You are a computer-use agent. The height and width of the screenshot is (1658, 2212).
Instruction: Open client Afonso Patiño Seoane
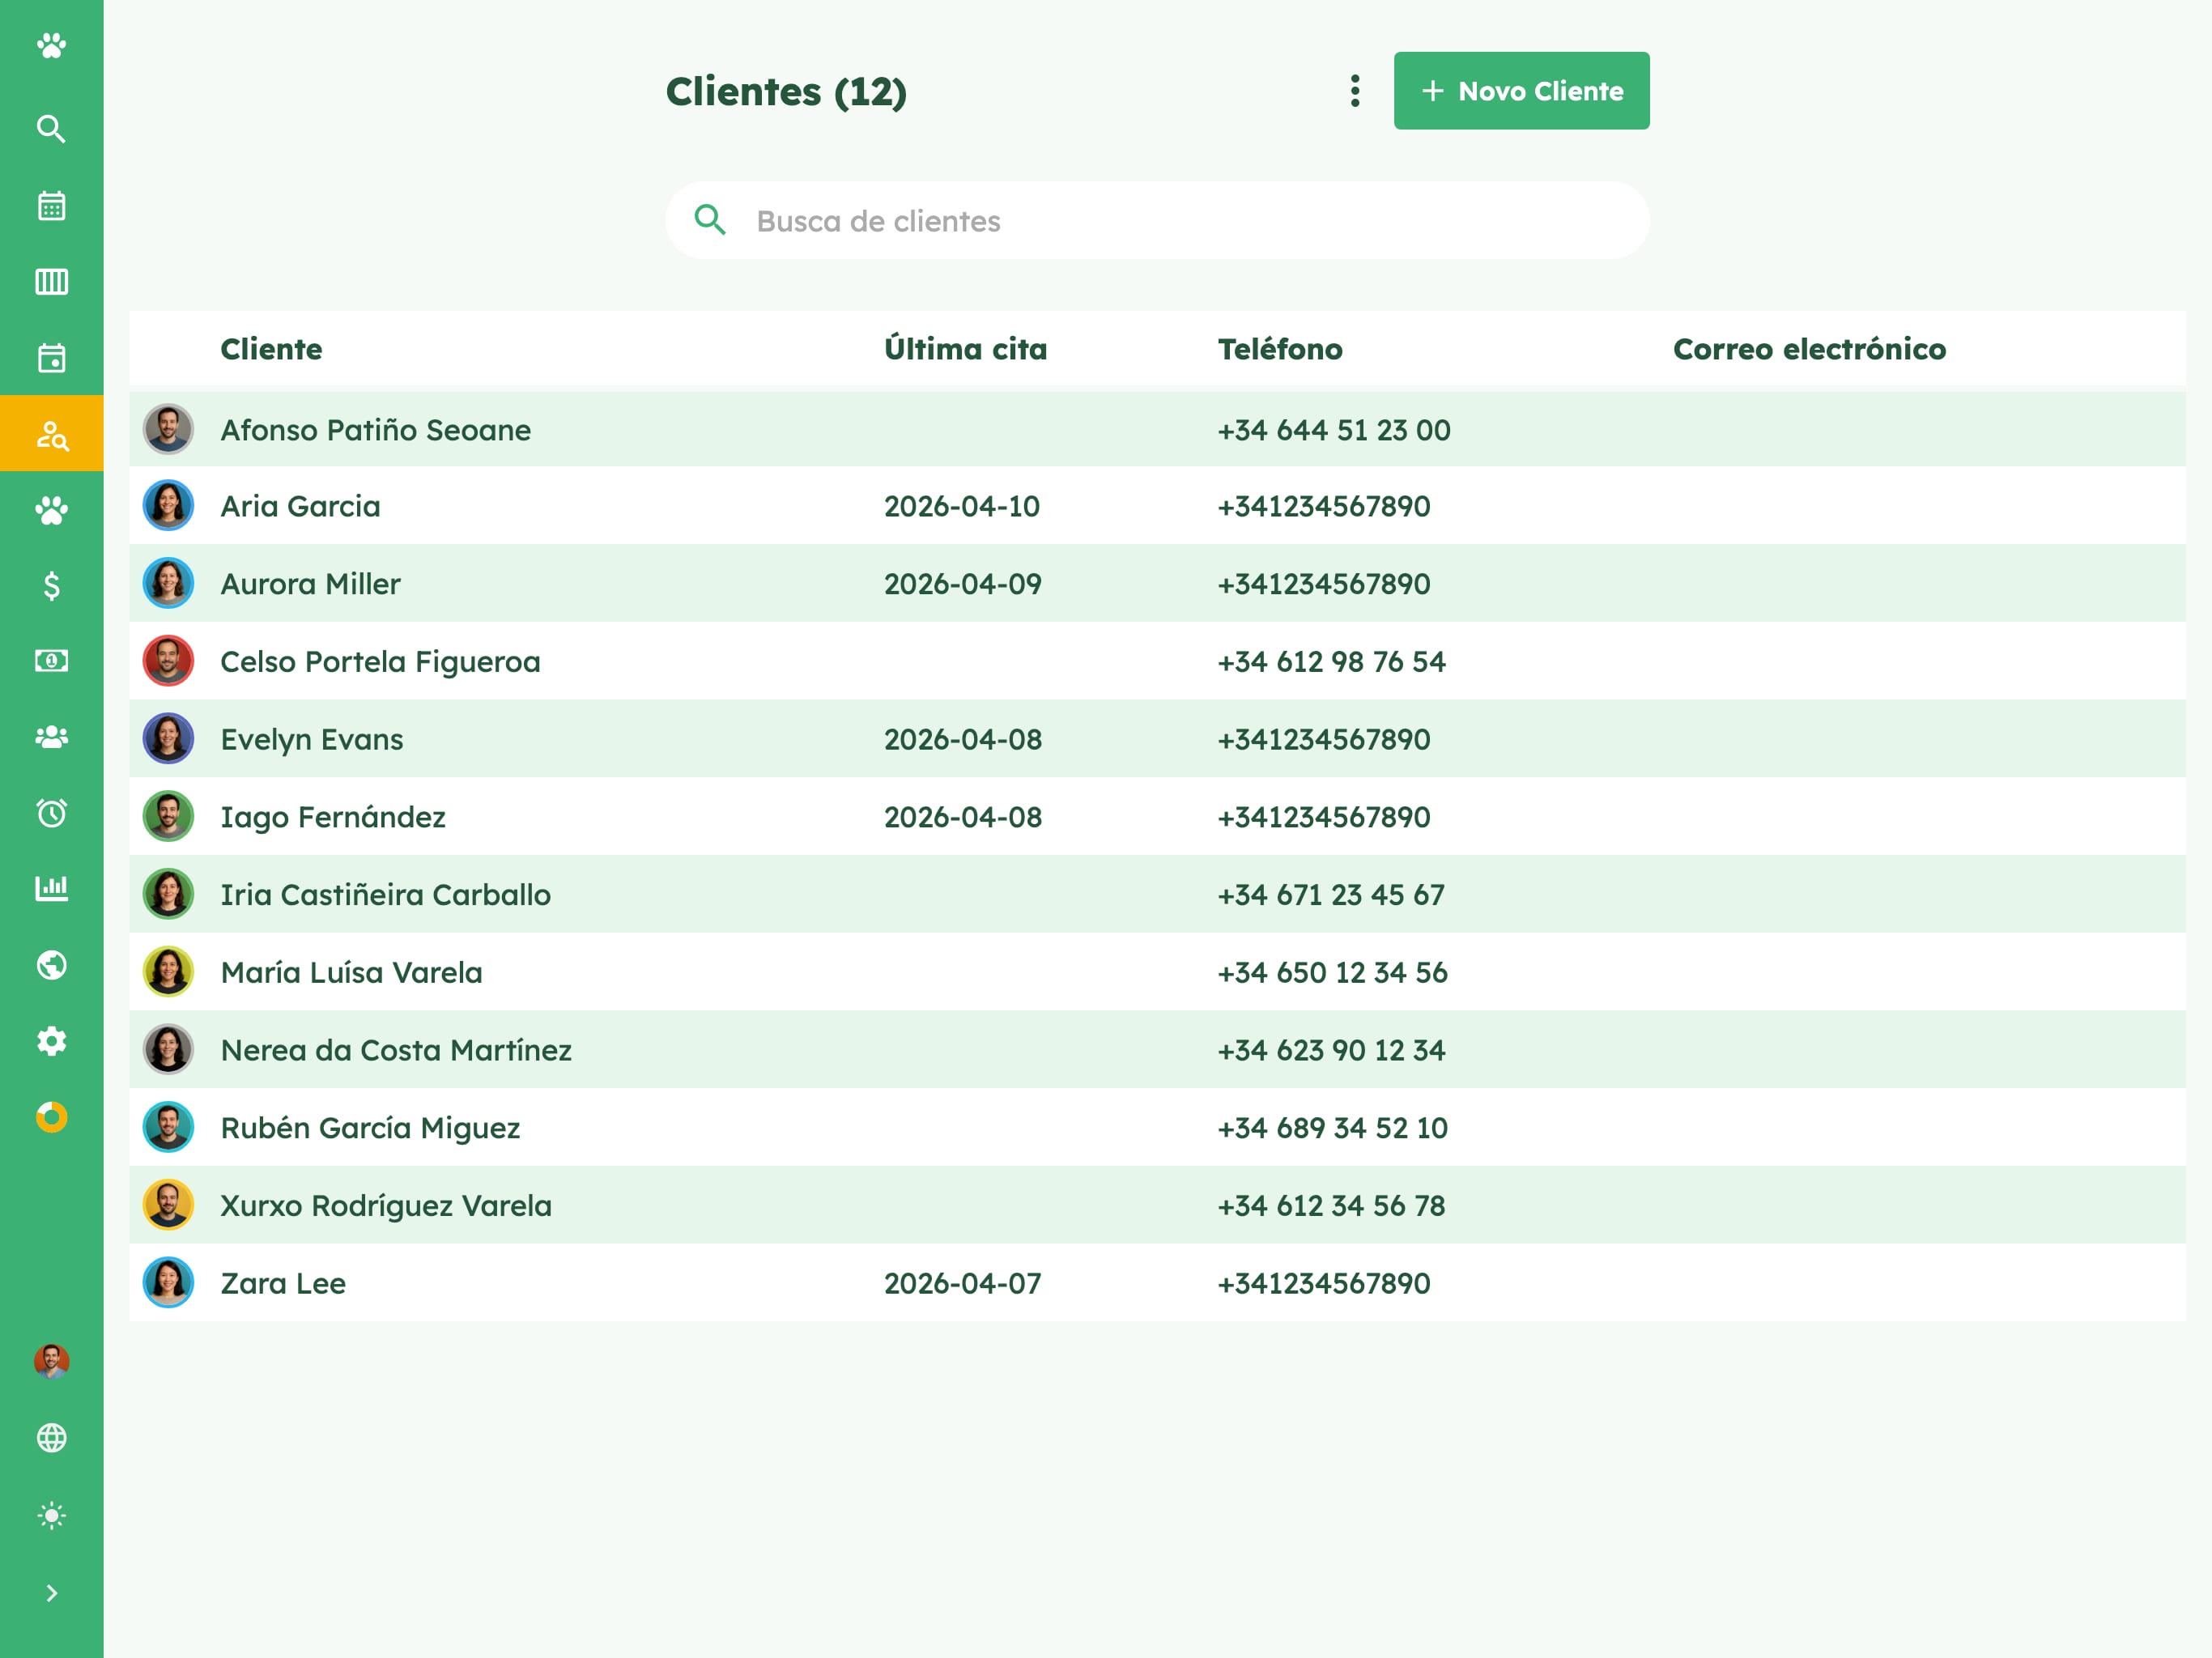coord(375,430)
